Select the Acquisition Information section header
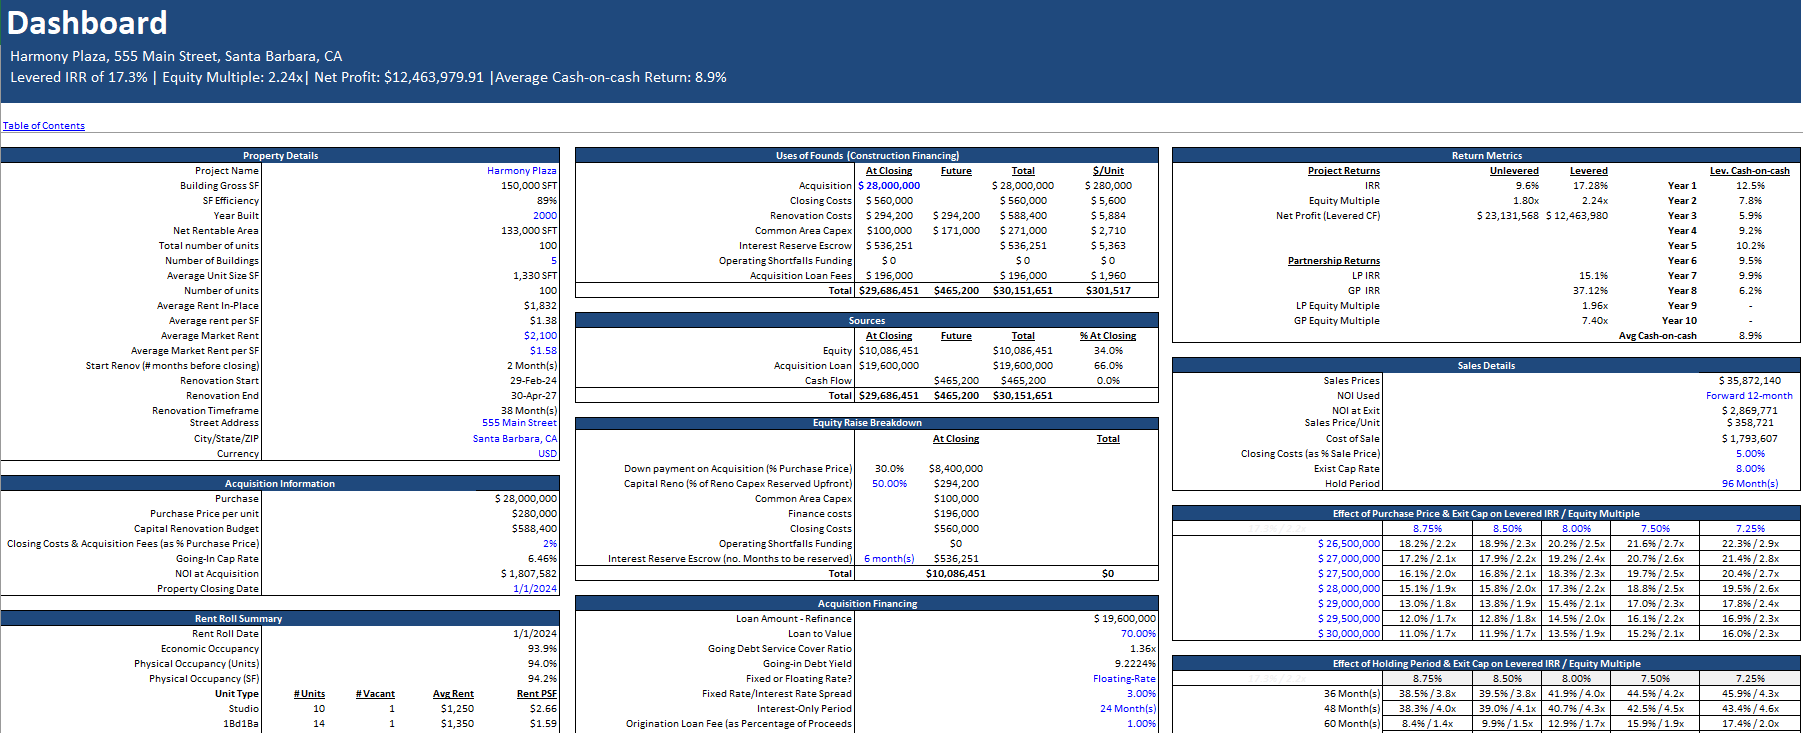The image size is (1803, 733). pos(280,484)
